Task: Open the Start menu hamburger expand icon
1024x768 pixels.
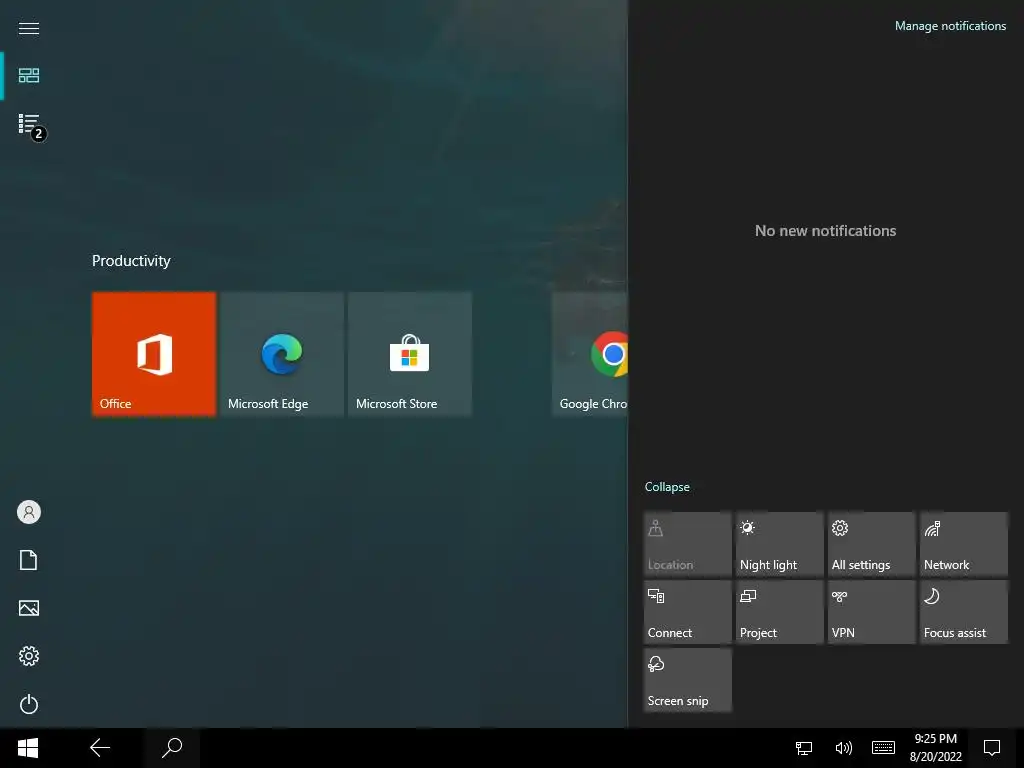Action: 29,28
